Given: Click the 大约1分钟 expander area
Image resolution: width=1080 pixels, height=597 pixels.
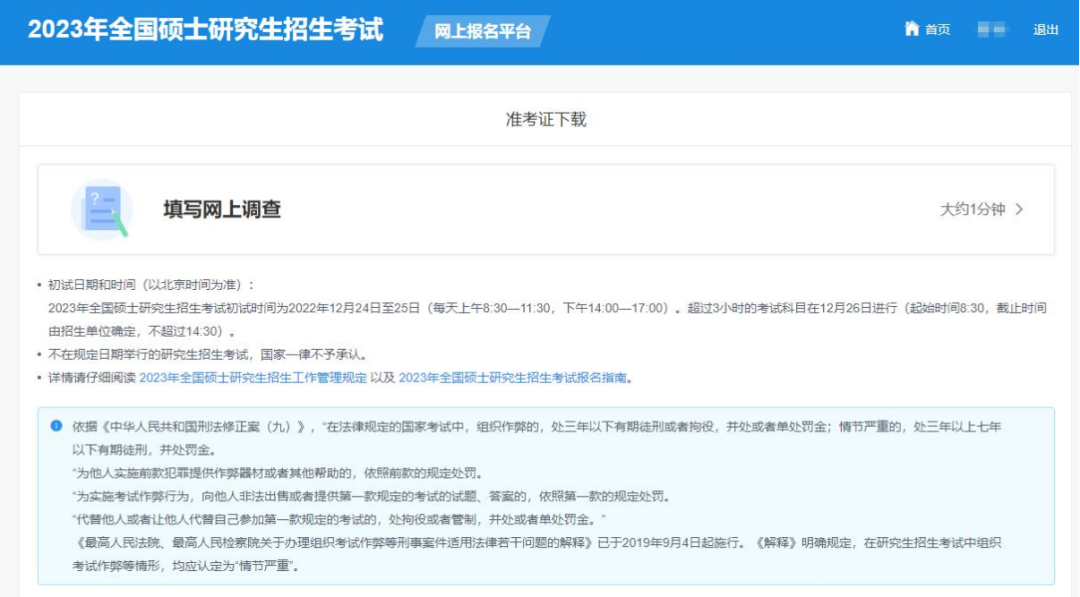Looking at the screenshot, I should click(973, 208).
